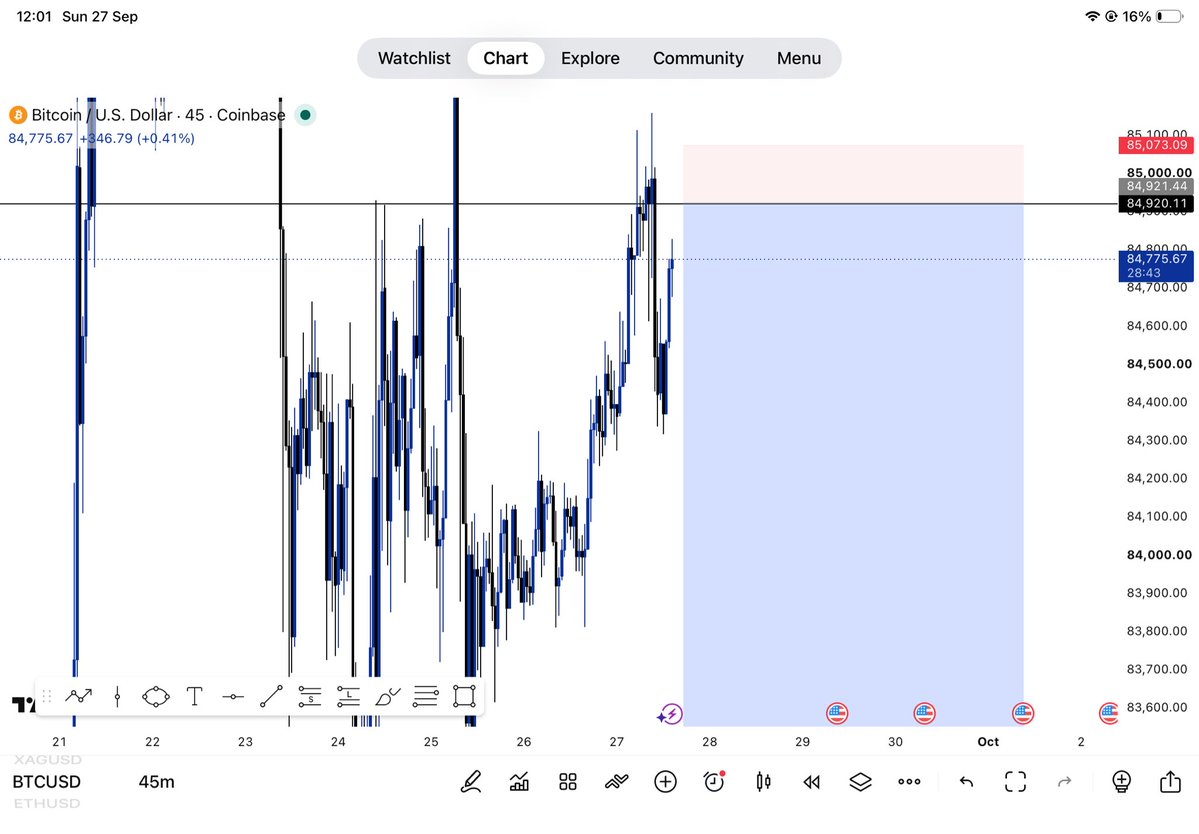Open the Indicators panel

point(519,781)
